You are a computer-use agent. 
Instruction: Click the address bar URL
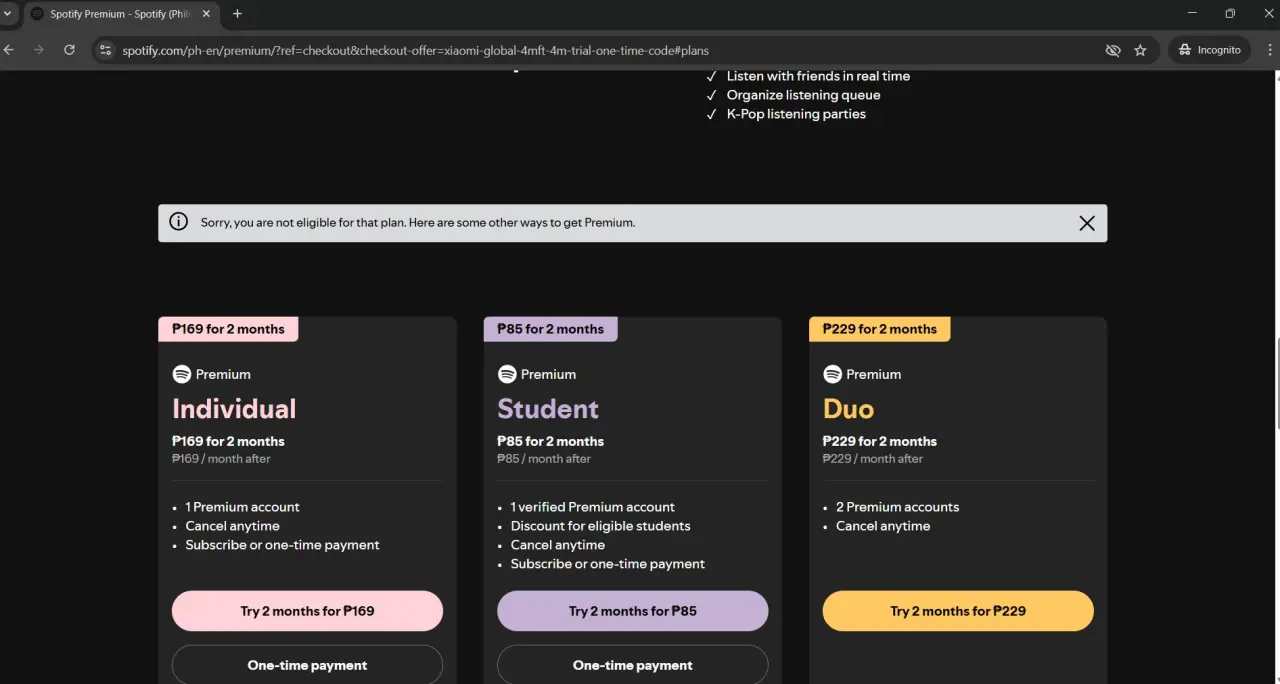[415, 50]
